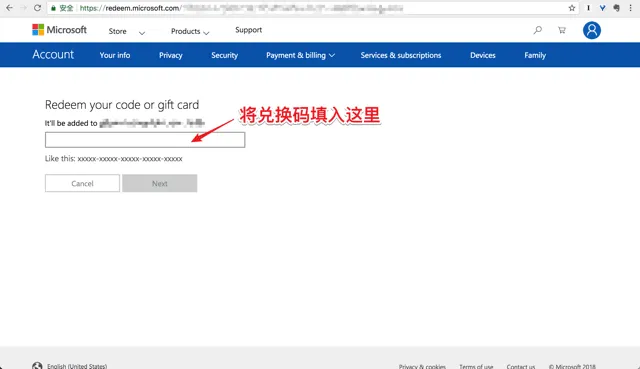640x369 pixels.
Task: Open the Devices tab
Action: (x=483, y=55)
